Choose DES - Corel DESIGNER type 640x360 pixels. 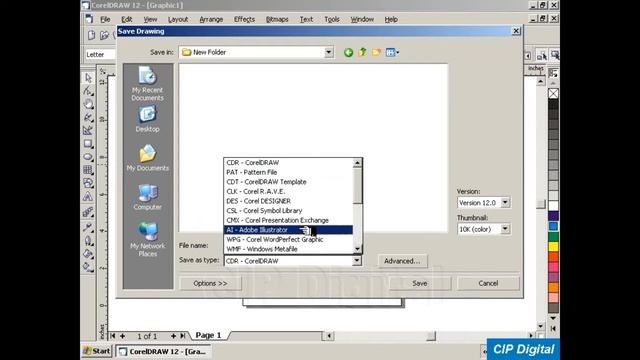click(x=288, y=201)
